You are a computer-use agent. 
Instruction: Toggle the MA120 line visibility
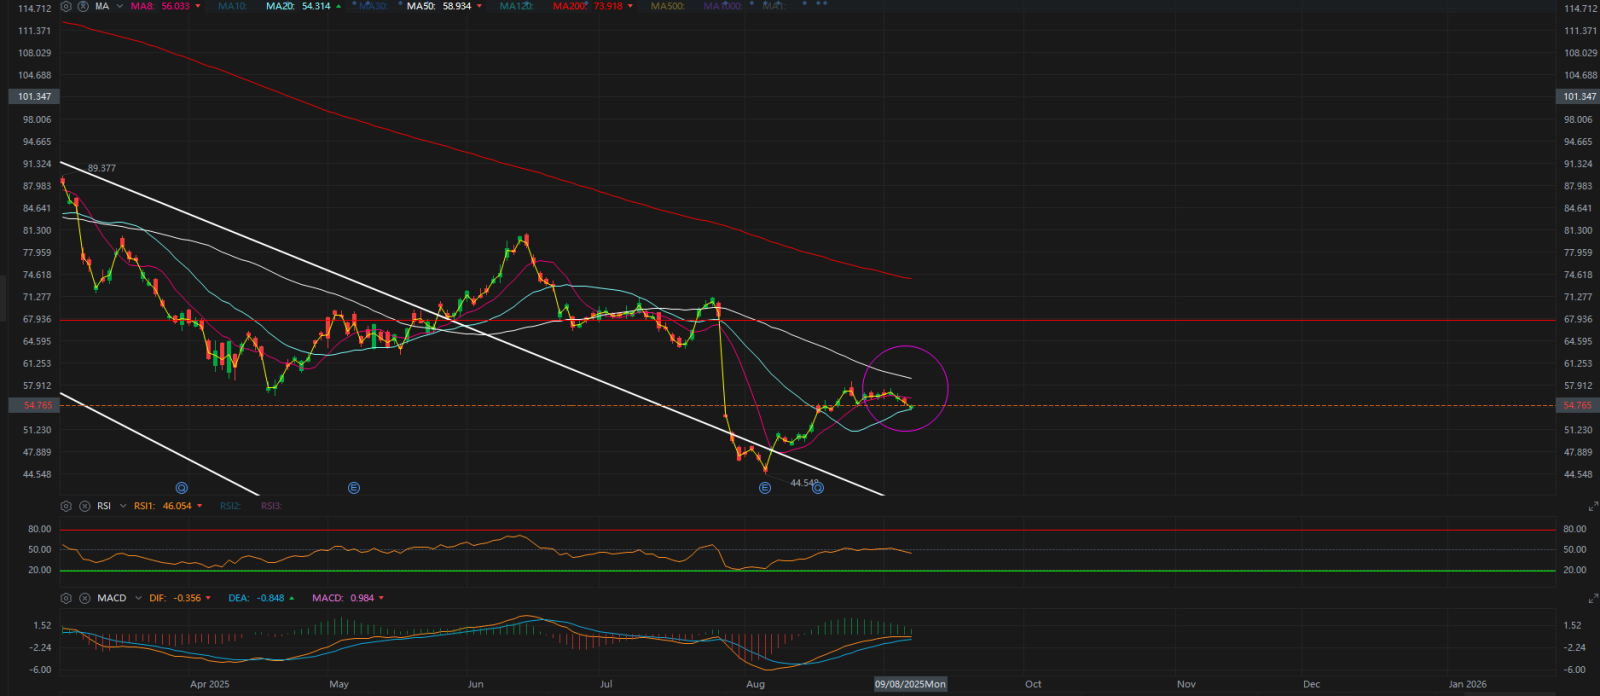click(516, 6)
